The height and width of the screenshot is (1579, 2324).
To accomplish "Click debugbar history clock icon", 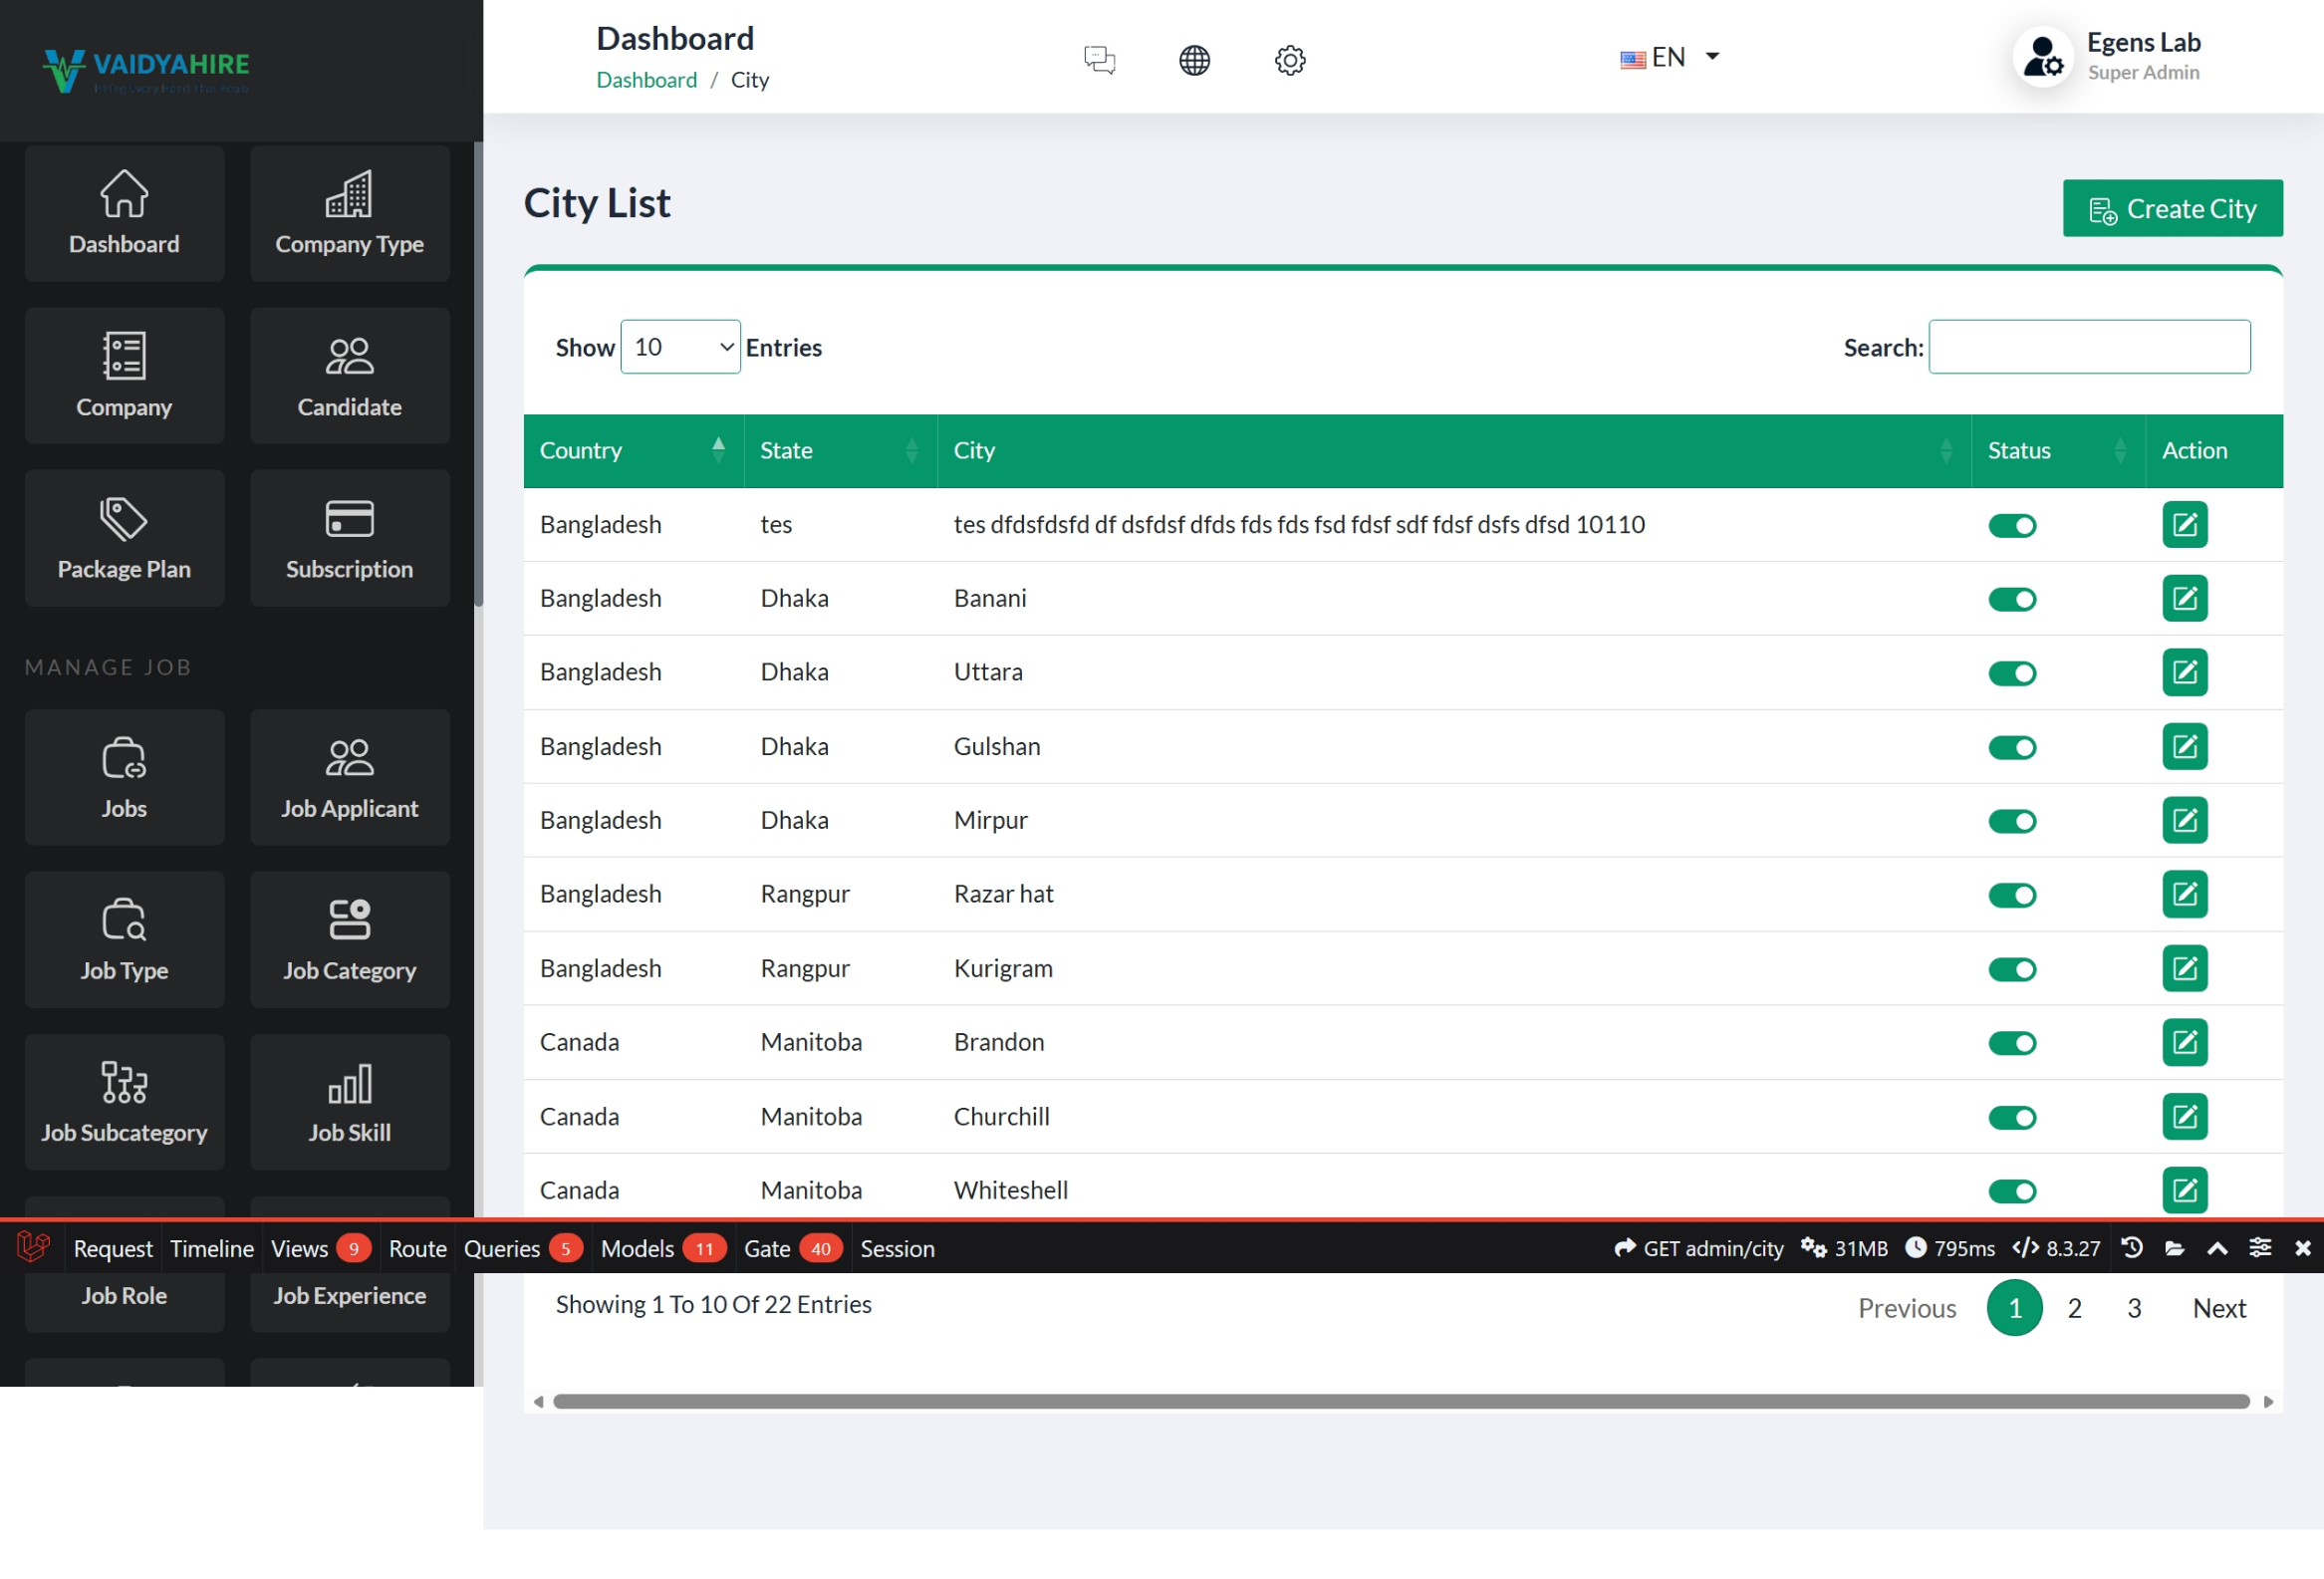I will point(2131,1248).
